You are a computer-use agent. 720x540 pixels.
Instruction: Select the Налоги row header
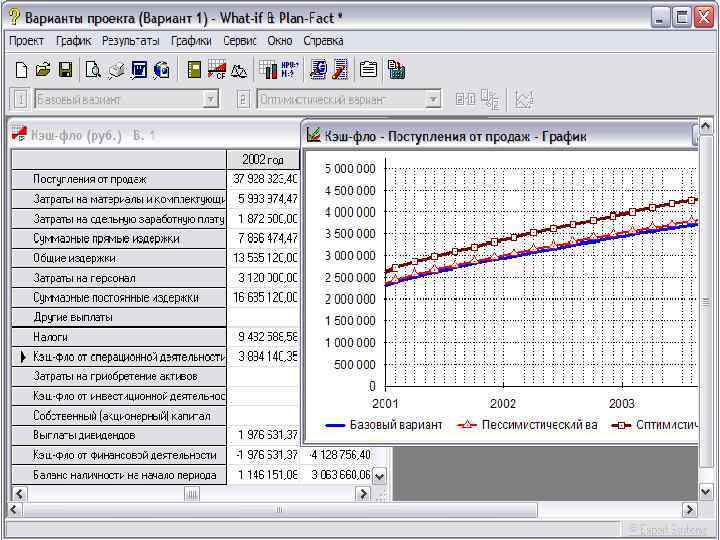(x=119, y=337)
